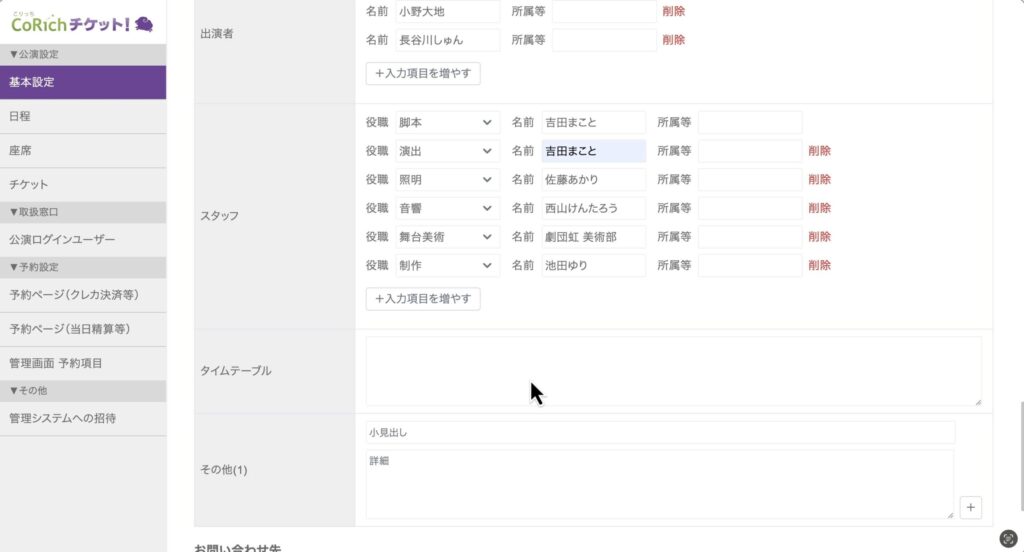Open the 照明 role dropdown

(446, 180)
